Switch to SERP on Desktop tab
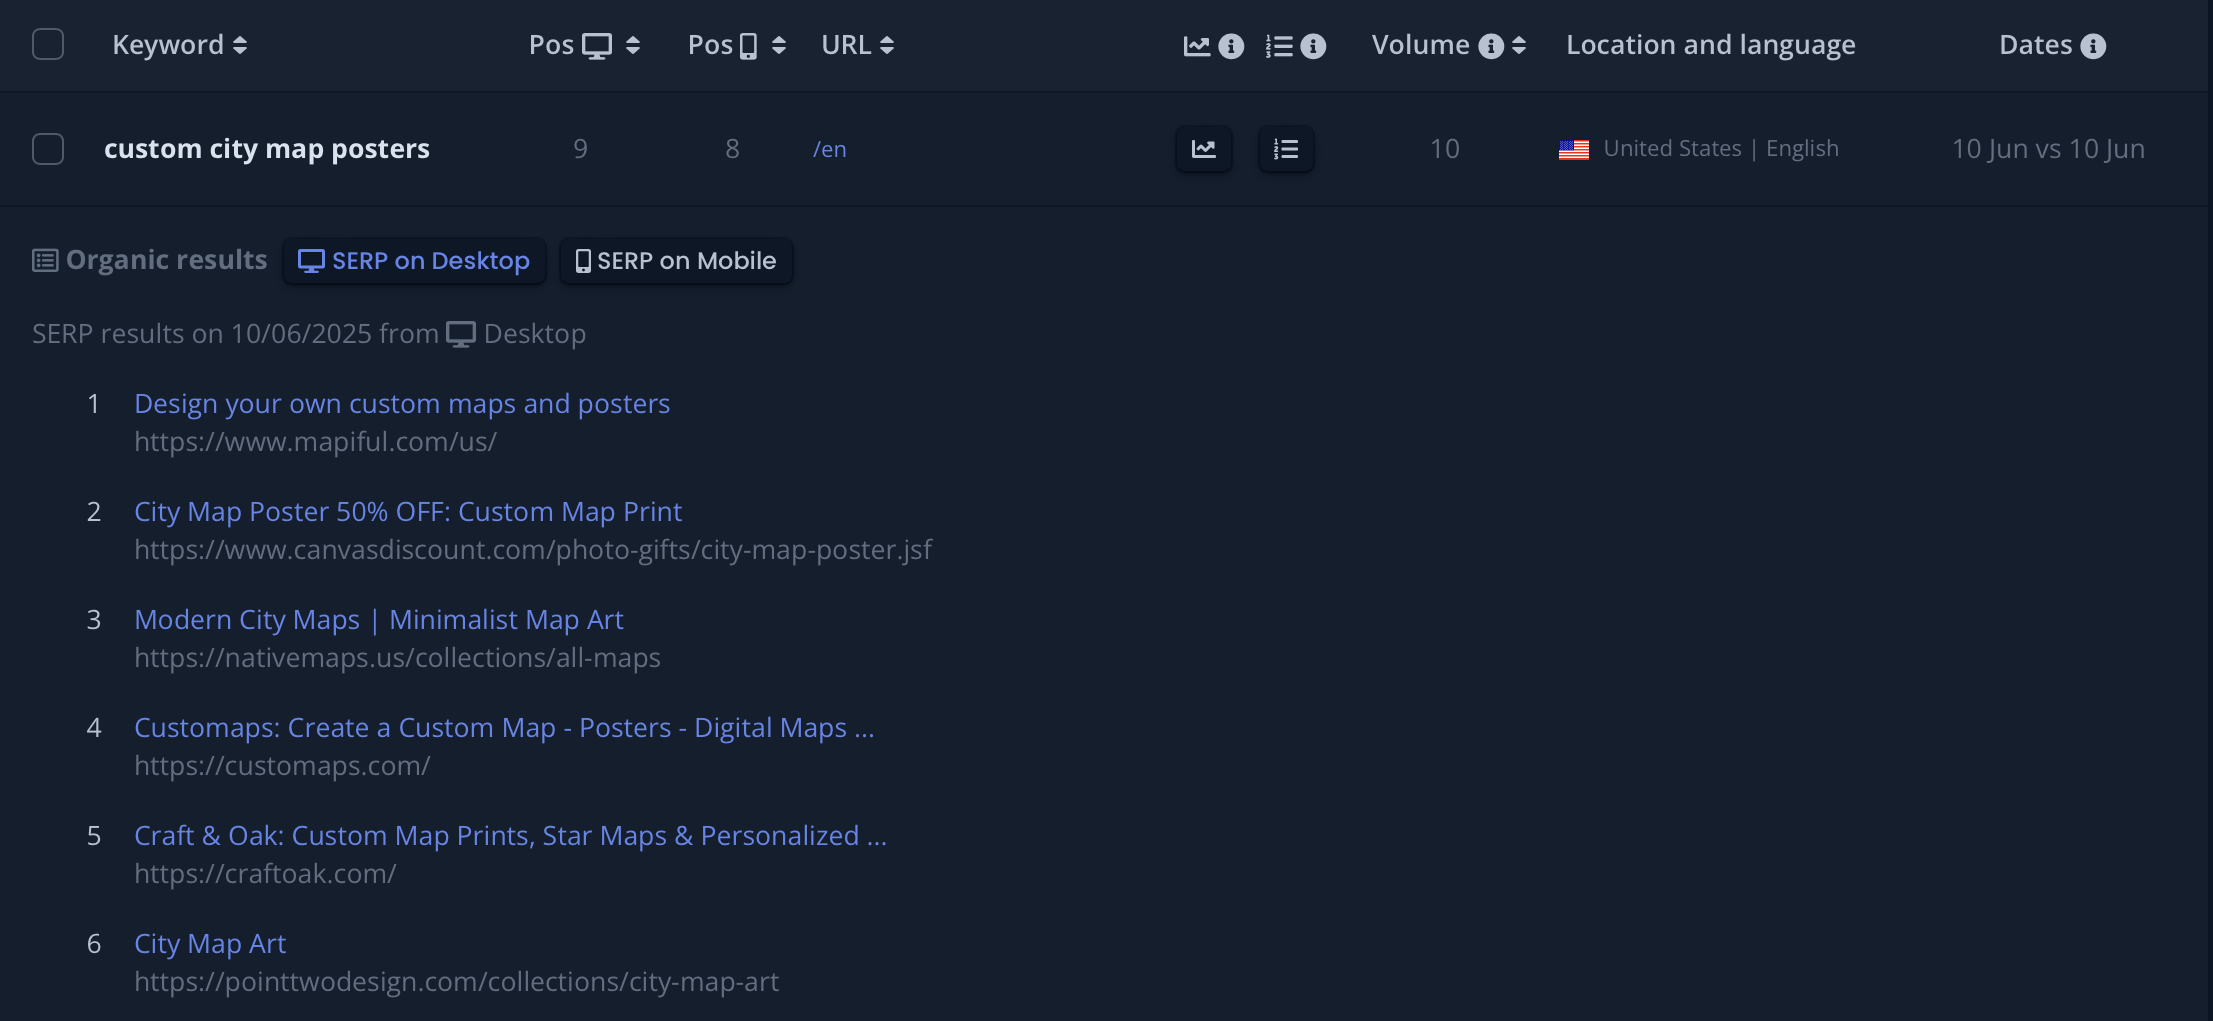Viewport: 2213px width, 1021px height. coord(414,261)
